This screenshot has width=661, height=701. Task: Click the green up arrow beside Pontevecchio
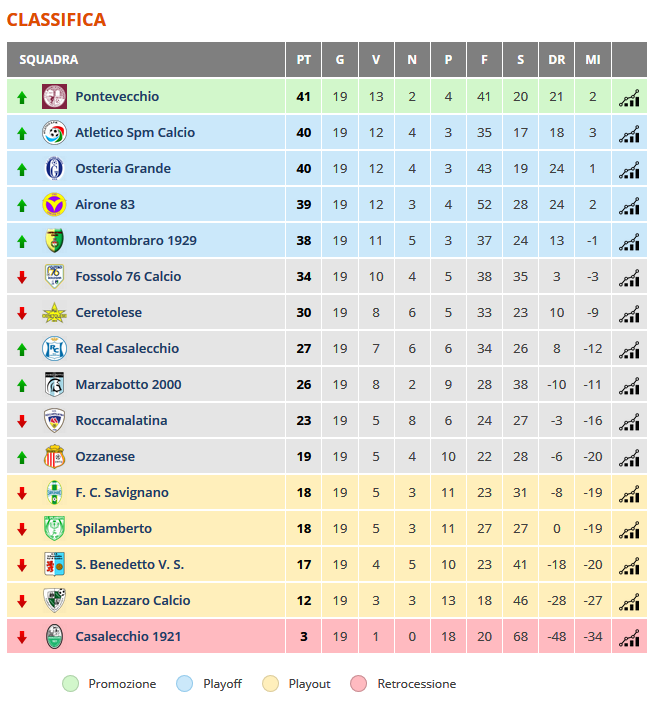point(22,97)
